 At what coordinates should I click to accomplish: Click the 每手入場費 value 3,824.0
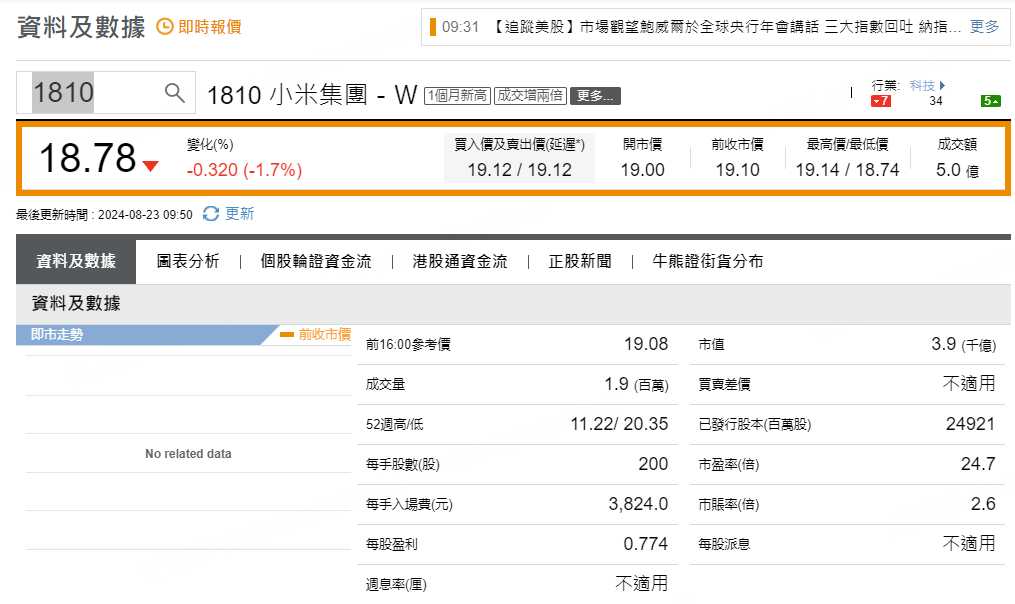638,504
